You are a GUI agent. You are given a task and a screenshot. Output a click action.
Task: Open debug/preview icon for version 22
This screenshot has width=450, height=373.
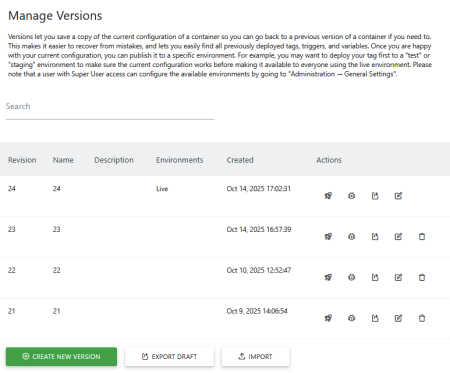click(352, 277)
